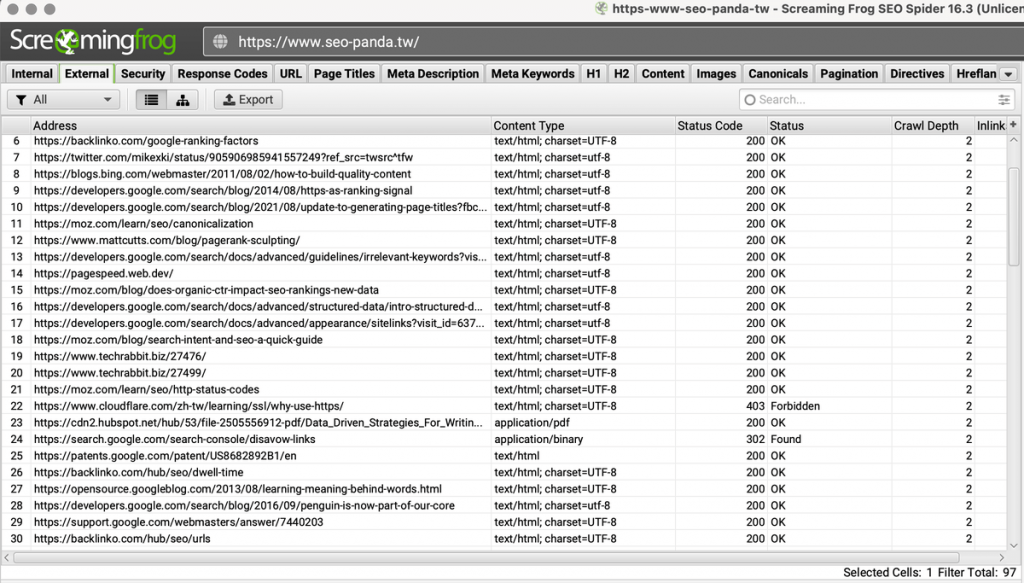Select the cloudflare.com why-use-https address
The image size is (1024, 583).
pos(189,406)
